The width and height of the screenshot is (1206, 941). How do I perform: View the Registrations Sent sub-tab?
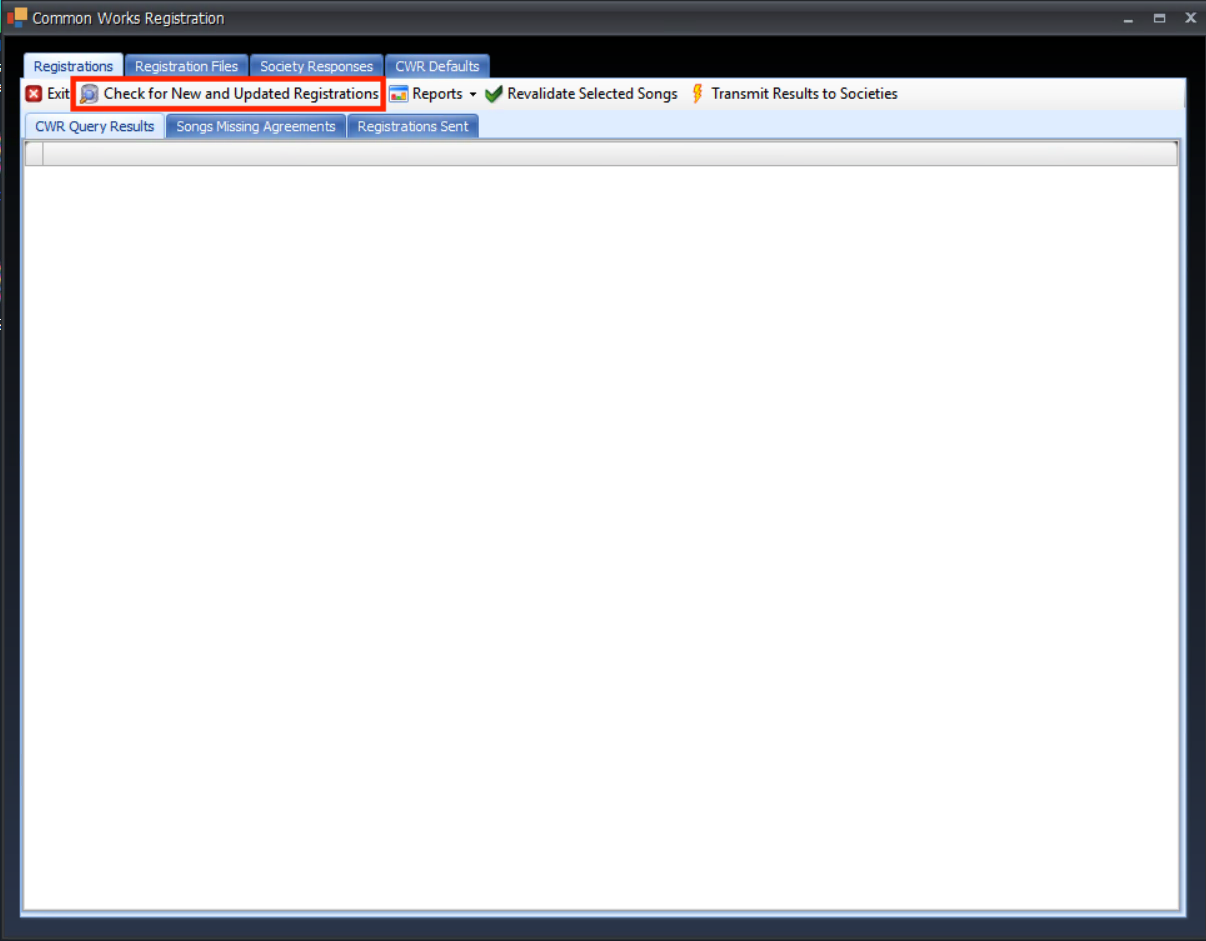click(x=412, y=126)
